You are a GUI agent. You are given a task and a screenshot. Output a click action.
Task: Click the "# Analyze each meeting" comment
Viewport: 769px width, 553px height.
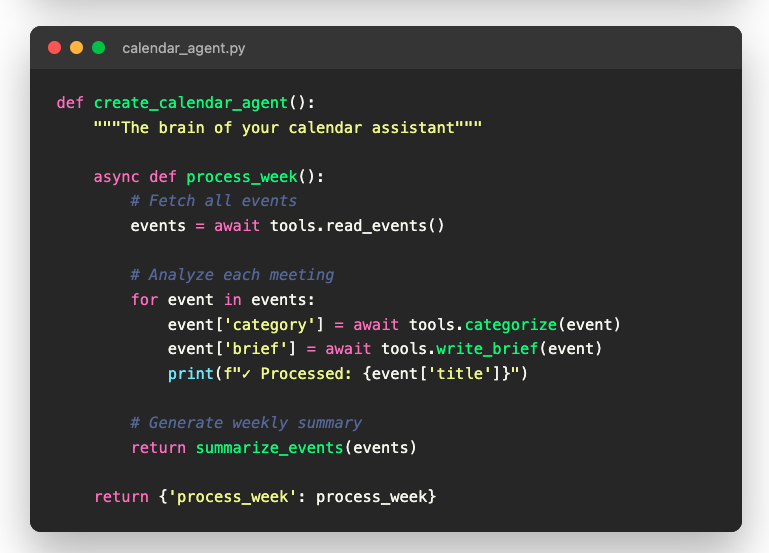pos(232,275)
